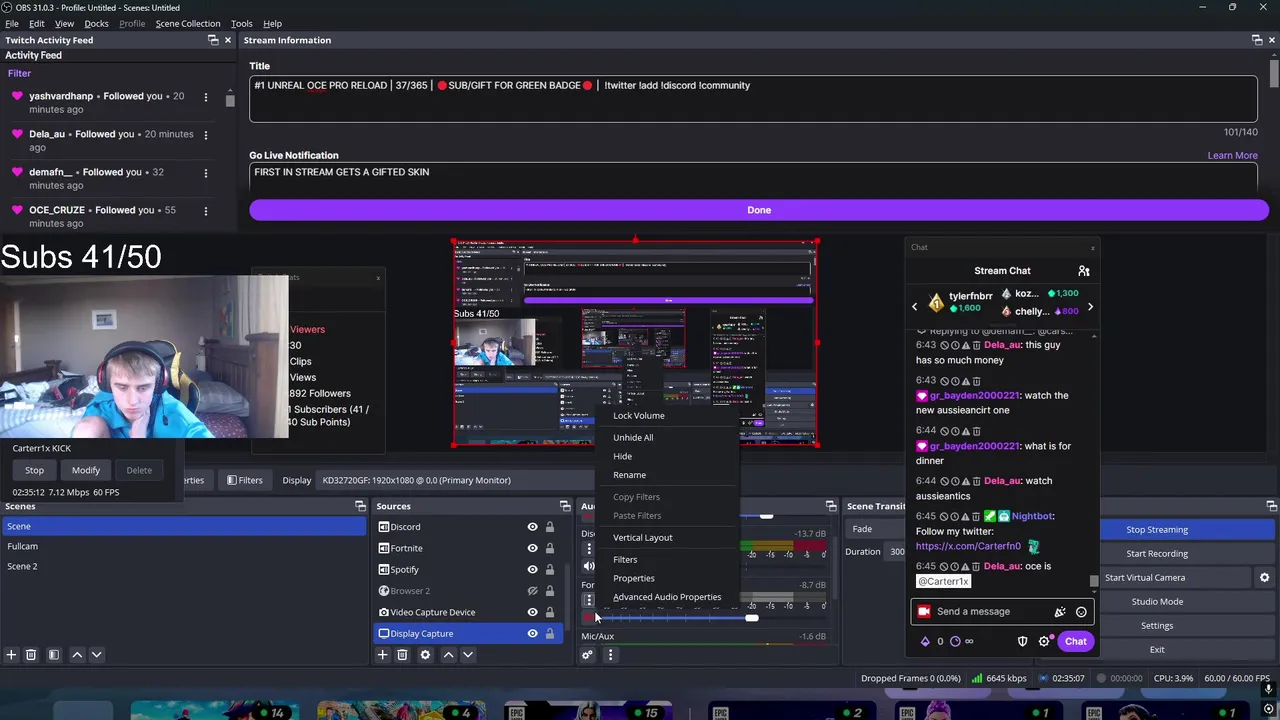Open options for Dela_au follow event
The height and width of the screenshot is (720, 1280).
click(x=206, y=135)
